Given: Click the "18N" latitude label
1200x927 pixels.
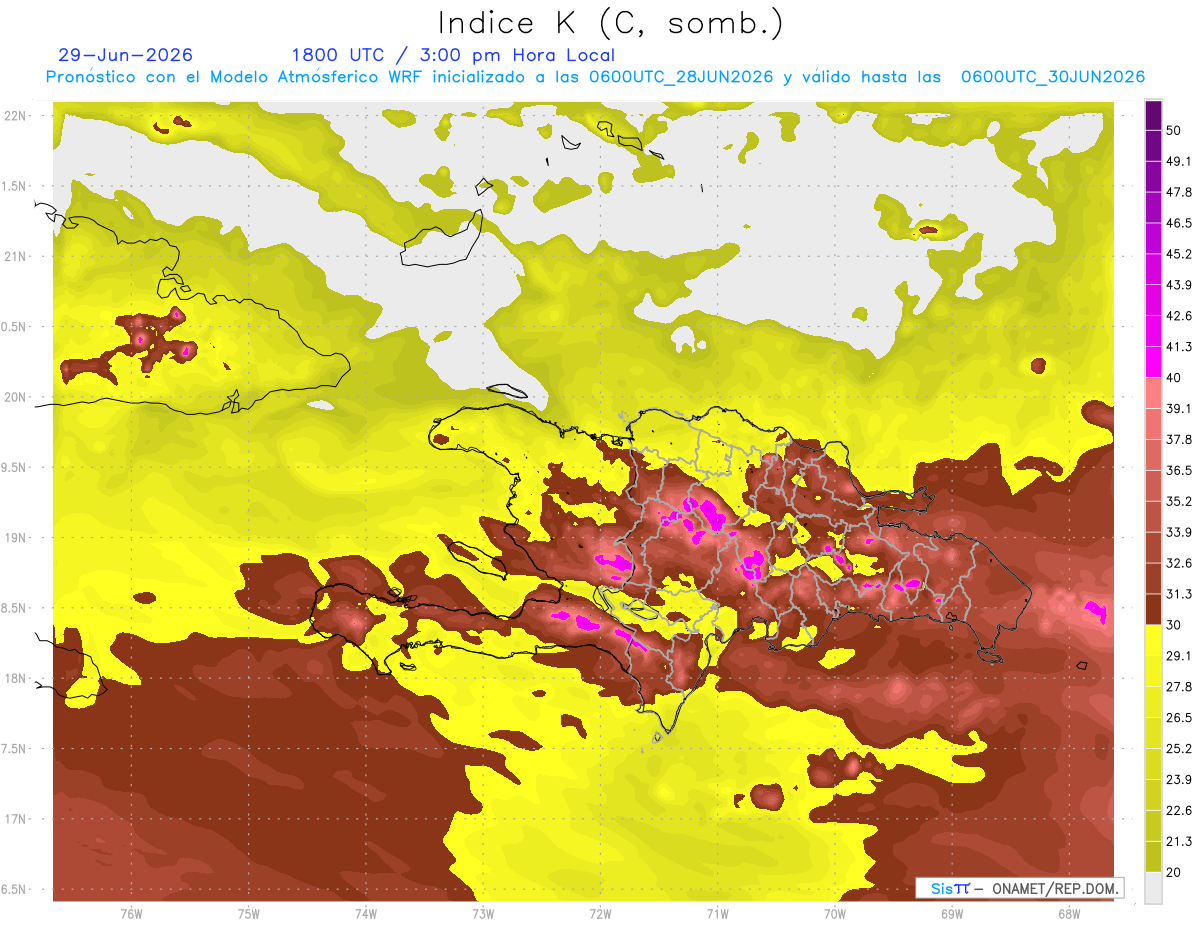Looking at the screenshot, I should coord(16,678).
